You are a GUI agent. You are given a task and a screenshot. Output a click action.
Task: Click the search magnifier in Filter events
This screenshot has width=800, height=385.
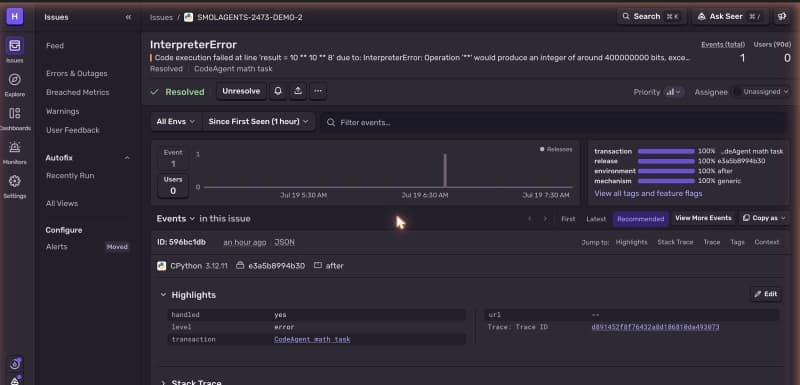331,122
